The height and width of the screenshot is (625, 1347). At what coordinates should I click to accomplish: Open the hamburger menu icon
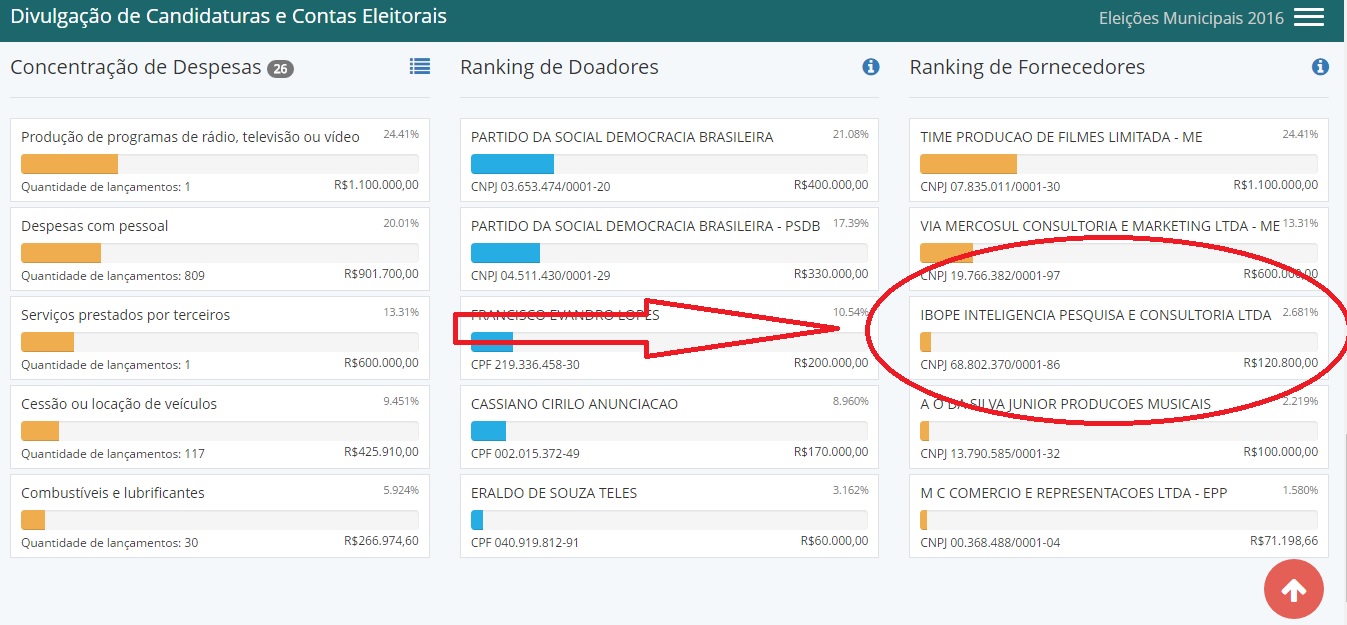[1308, 18]
